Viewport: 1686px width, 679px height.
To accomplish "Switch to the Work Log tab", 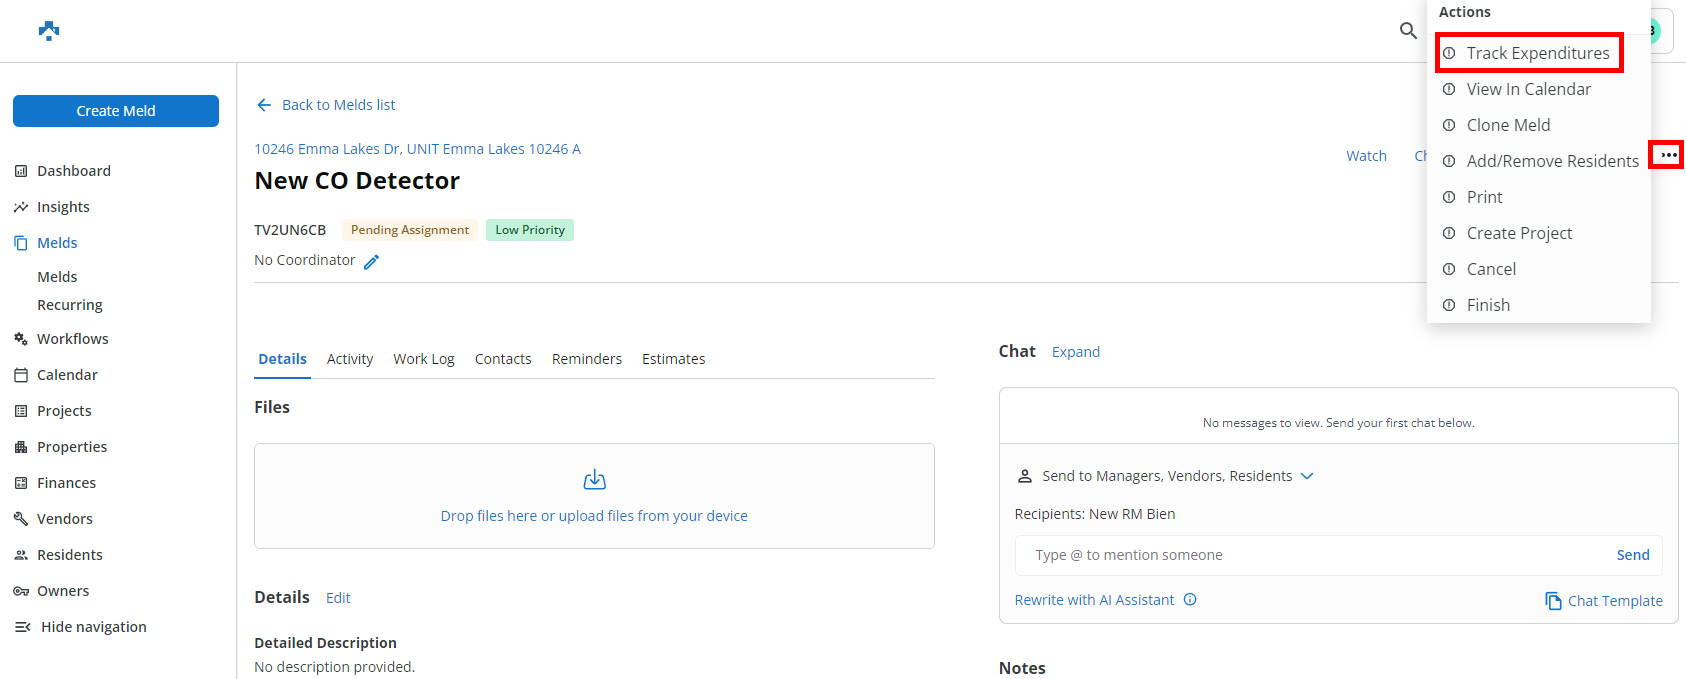I will click(x=423, y=359).
